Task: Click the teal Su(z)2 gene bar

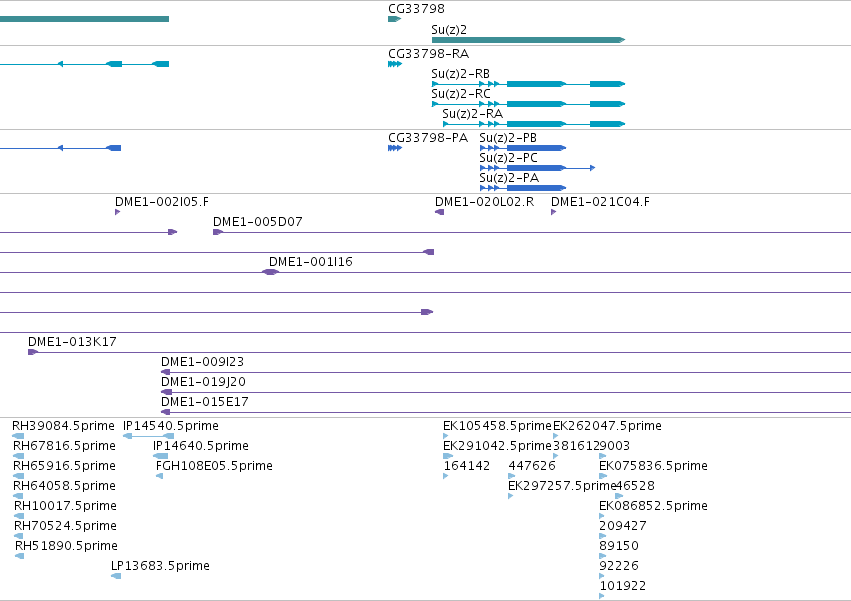Action: pyautogui.click(x=528, y=40)
